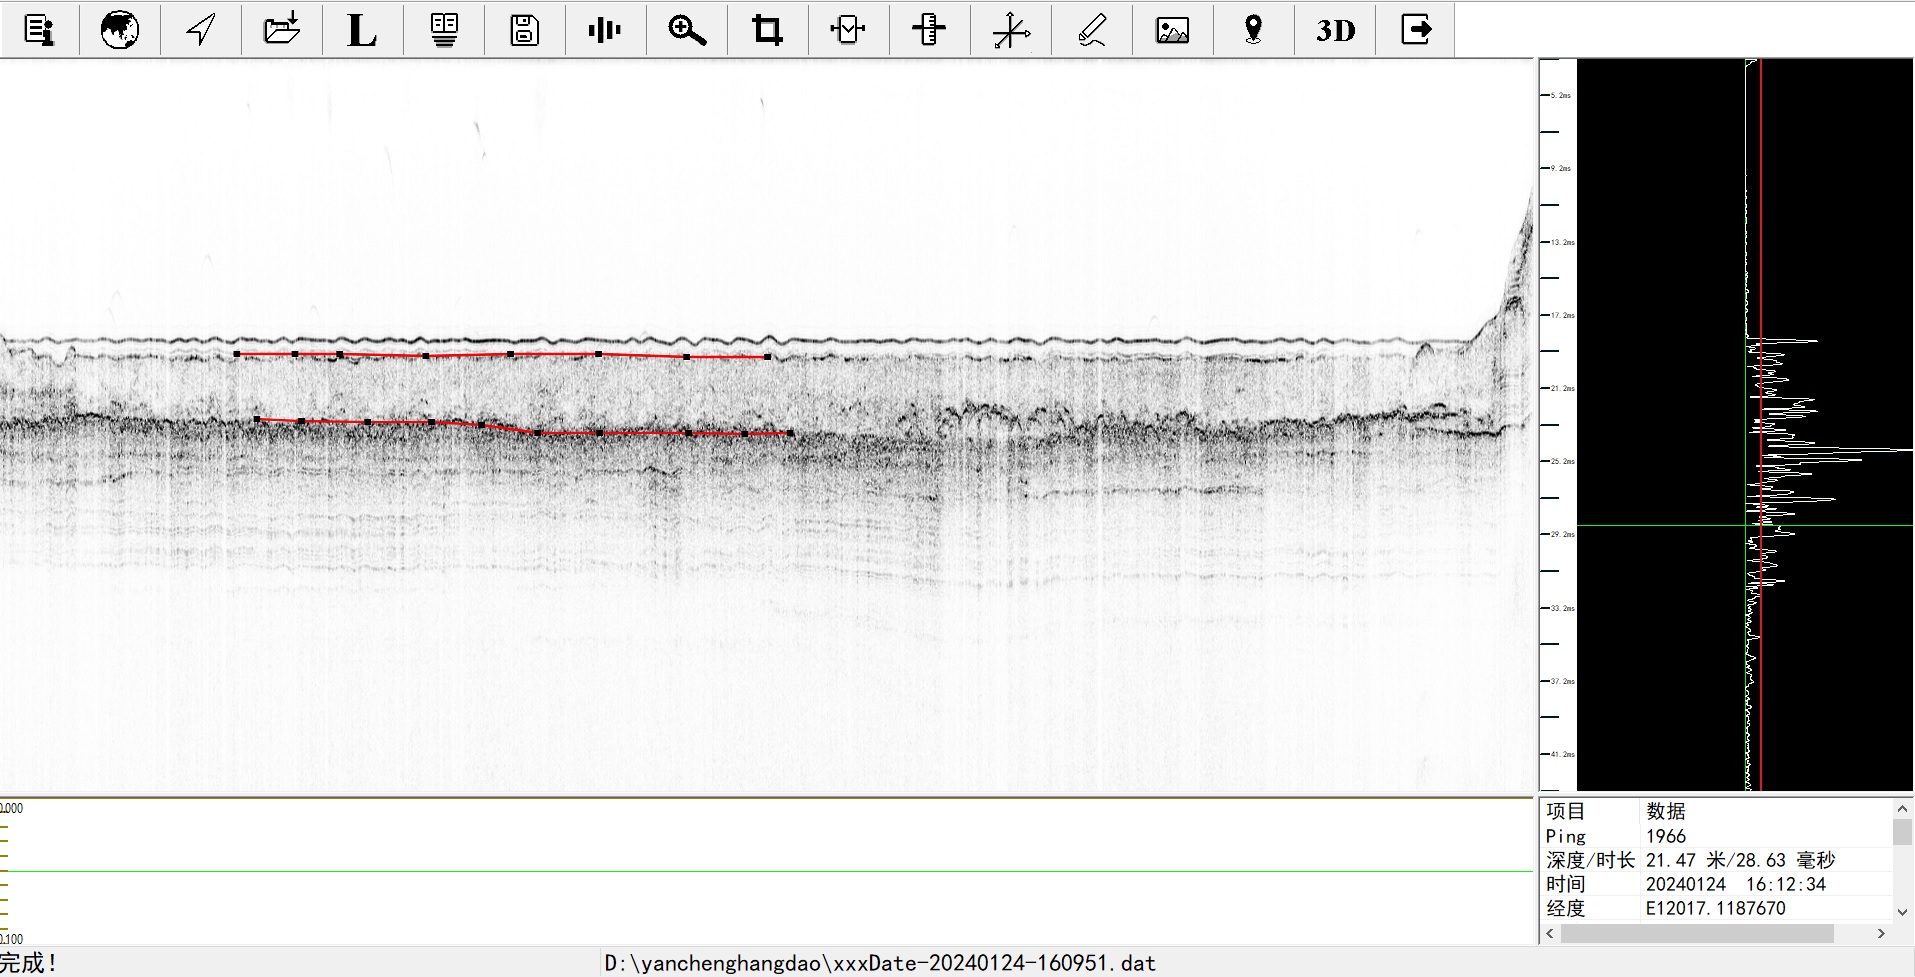Switch to 3D view

click(x=1335, y=30)
